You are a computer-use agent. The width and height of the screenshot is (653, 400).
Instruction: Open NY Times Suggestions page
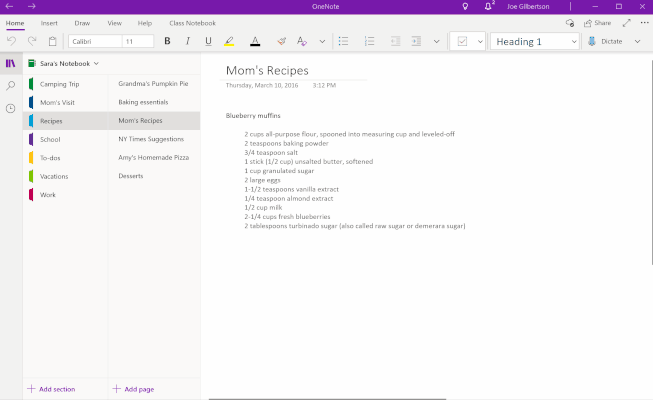[155, 139]
